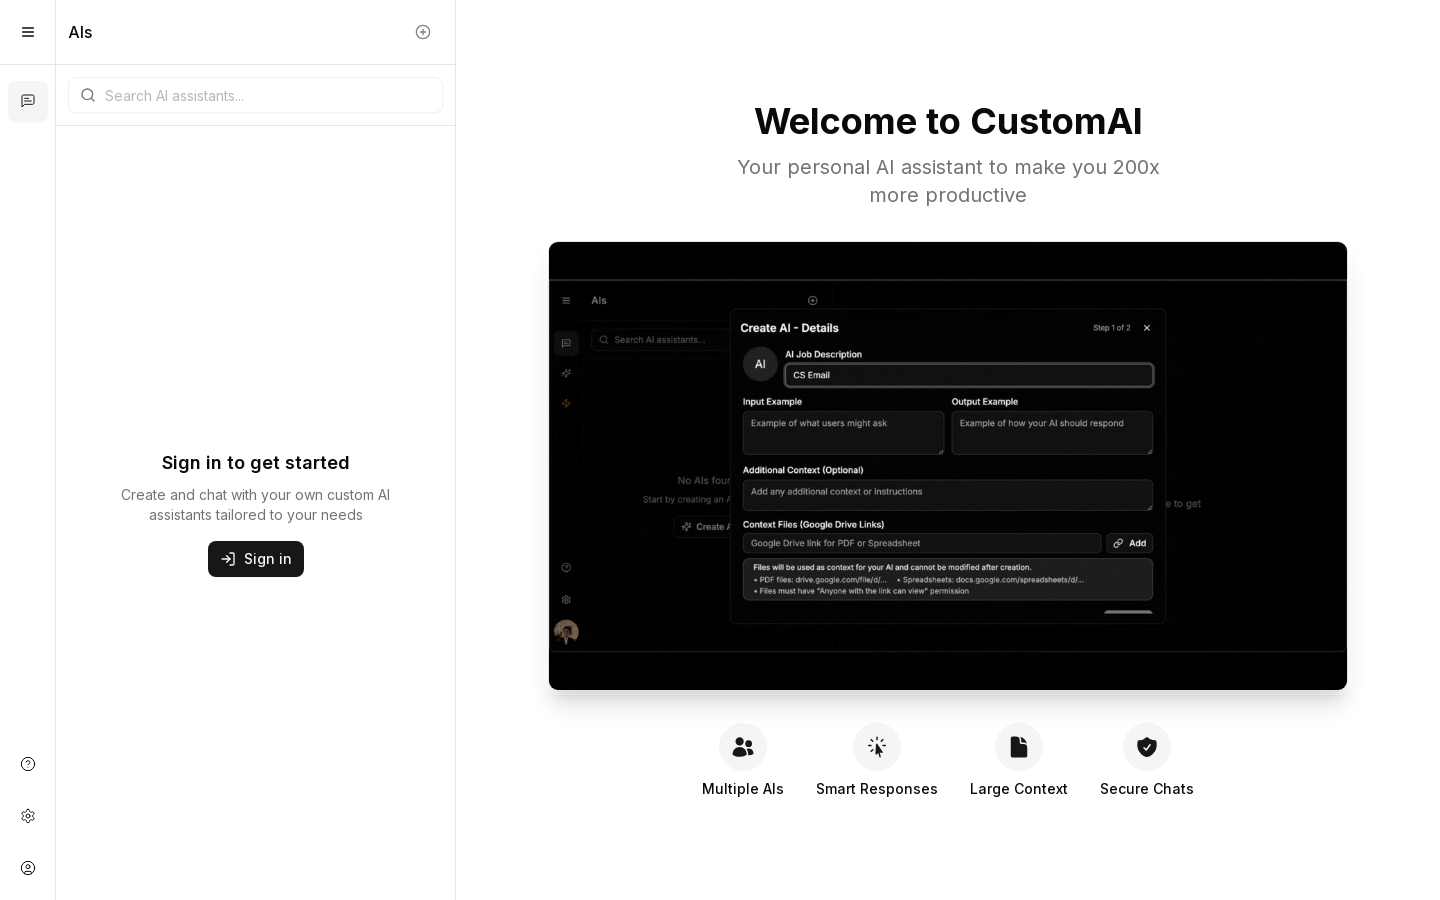Click the add new AI plus icon
1440x900 pixels.
pos(423,32)
